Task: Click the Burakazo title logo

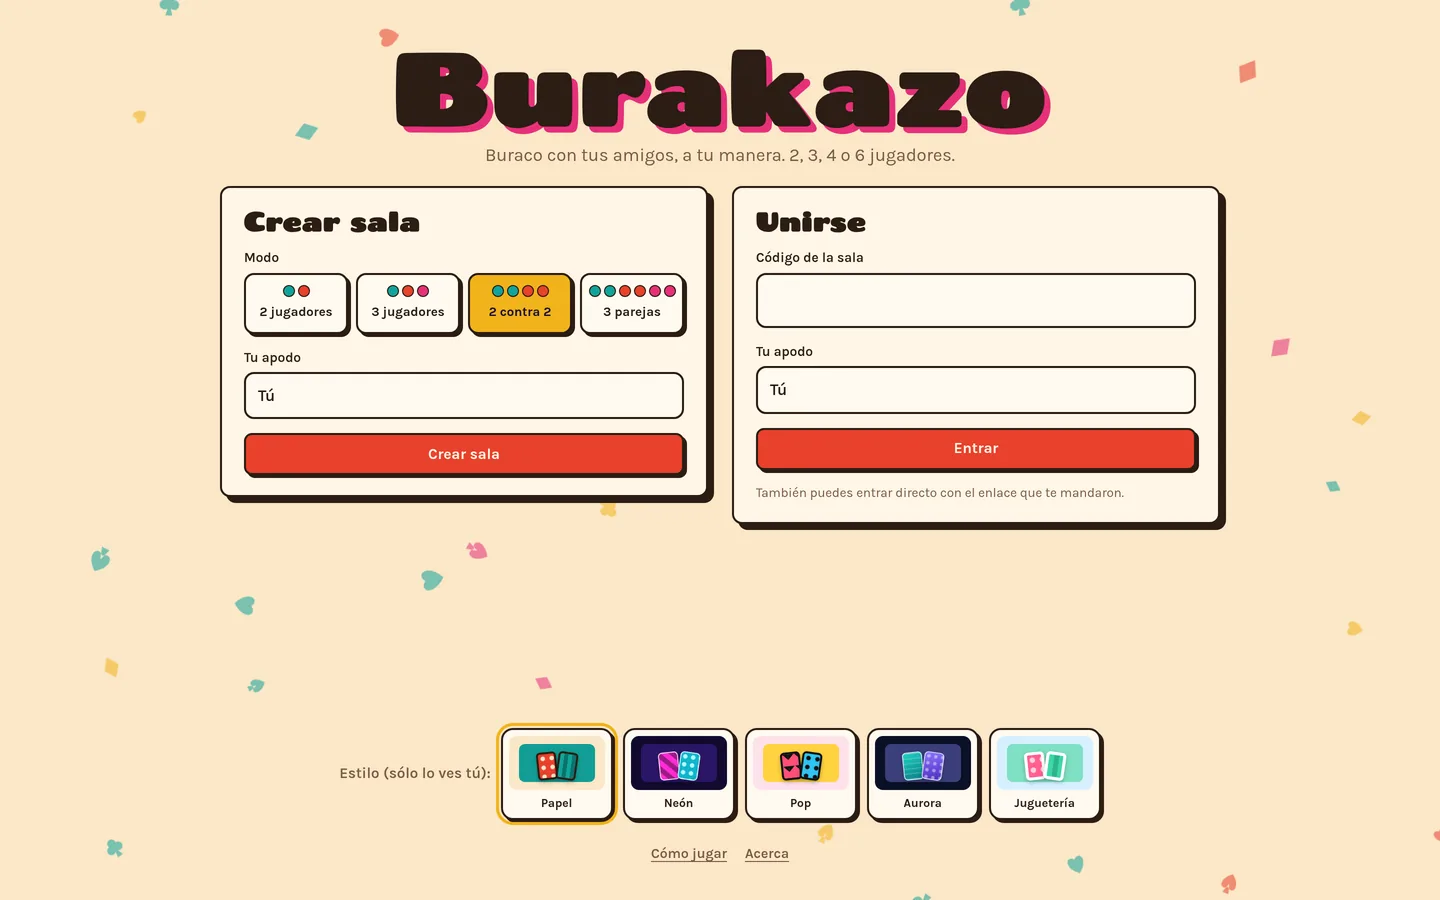Action: coord(722,92)
